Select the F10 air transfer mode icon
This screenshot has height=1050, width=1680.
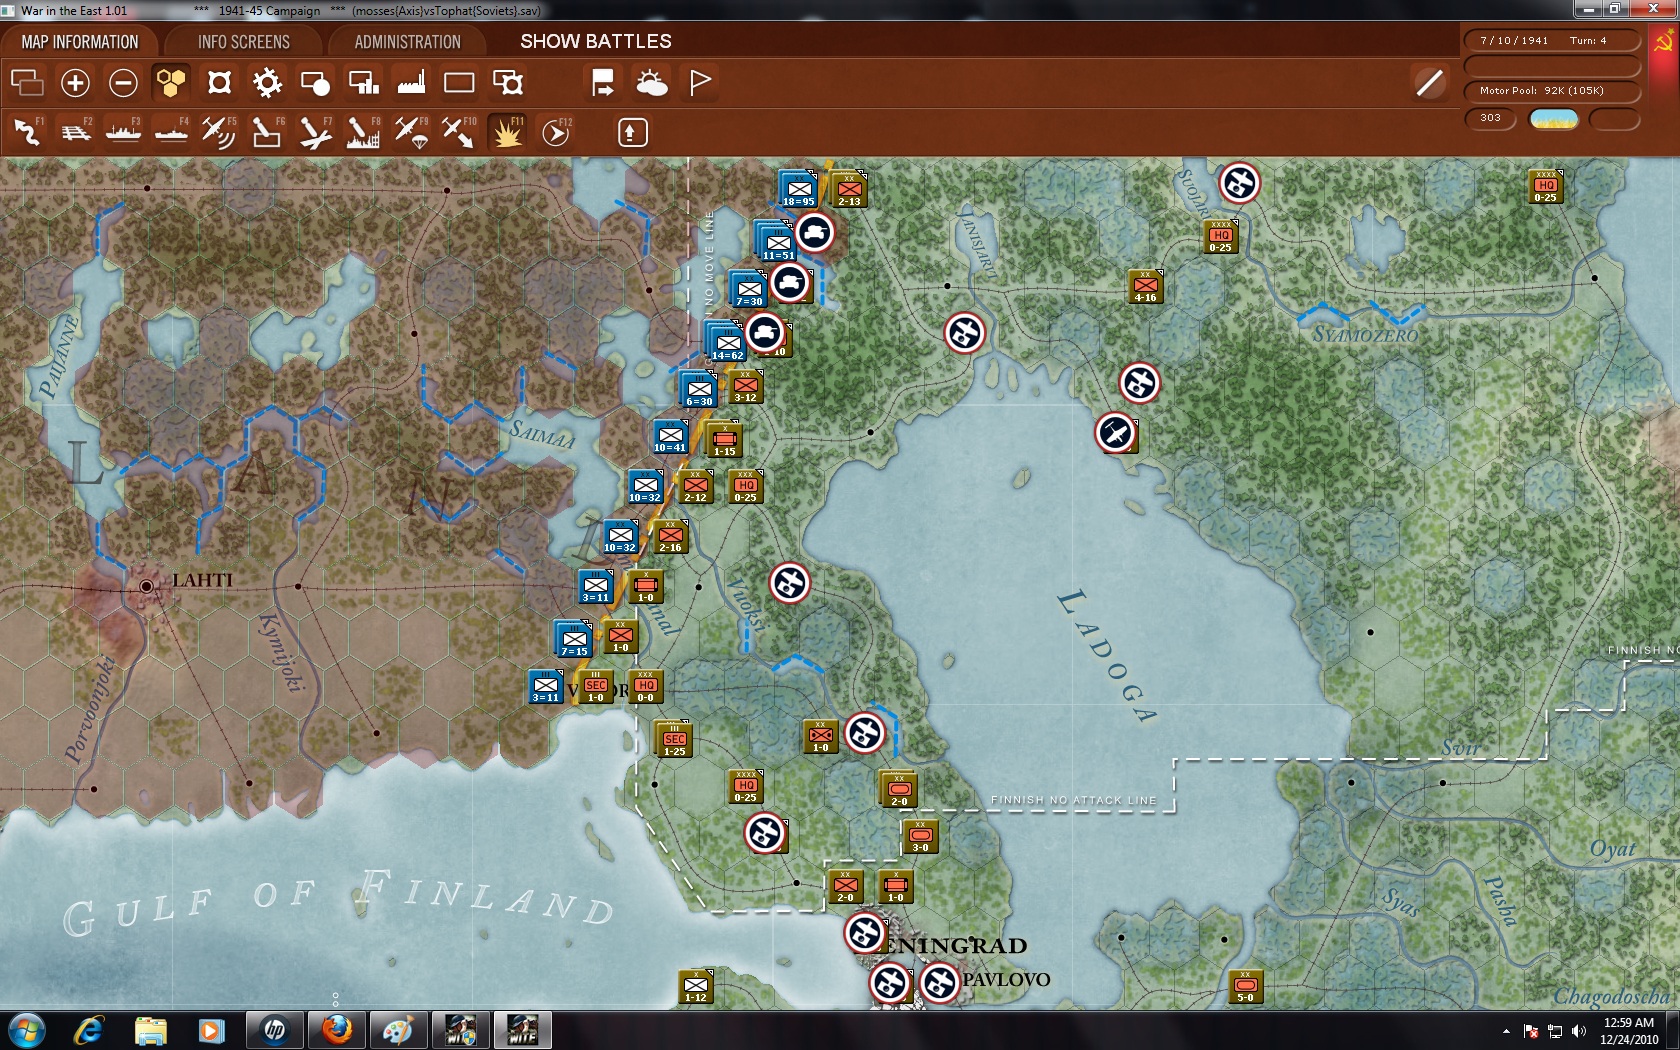459,132
